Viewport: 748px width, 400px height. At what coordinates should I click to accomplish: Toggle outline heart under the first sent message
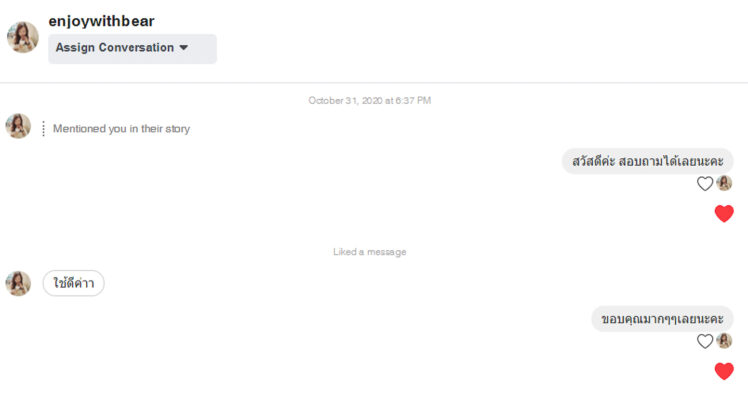tap(705, 184)
